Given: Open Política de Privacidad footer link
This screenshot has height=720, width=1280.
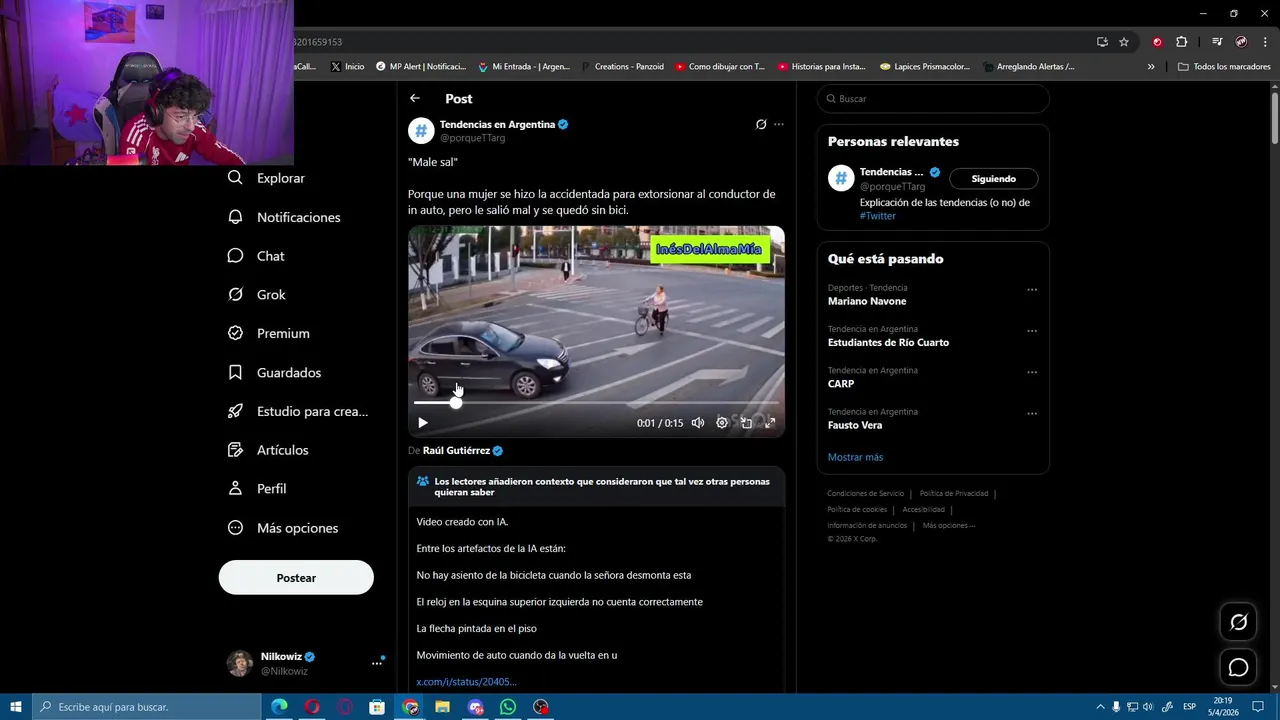Looking at the screenshot, I should (x=954, y=494).
